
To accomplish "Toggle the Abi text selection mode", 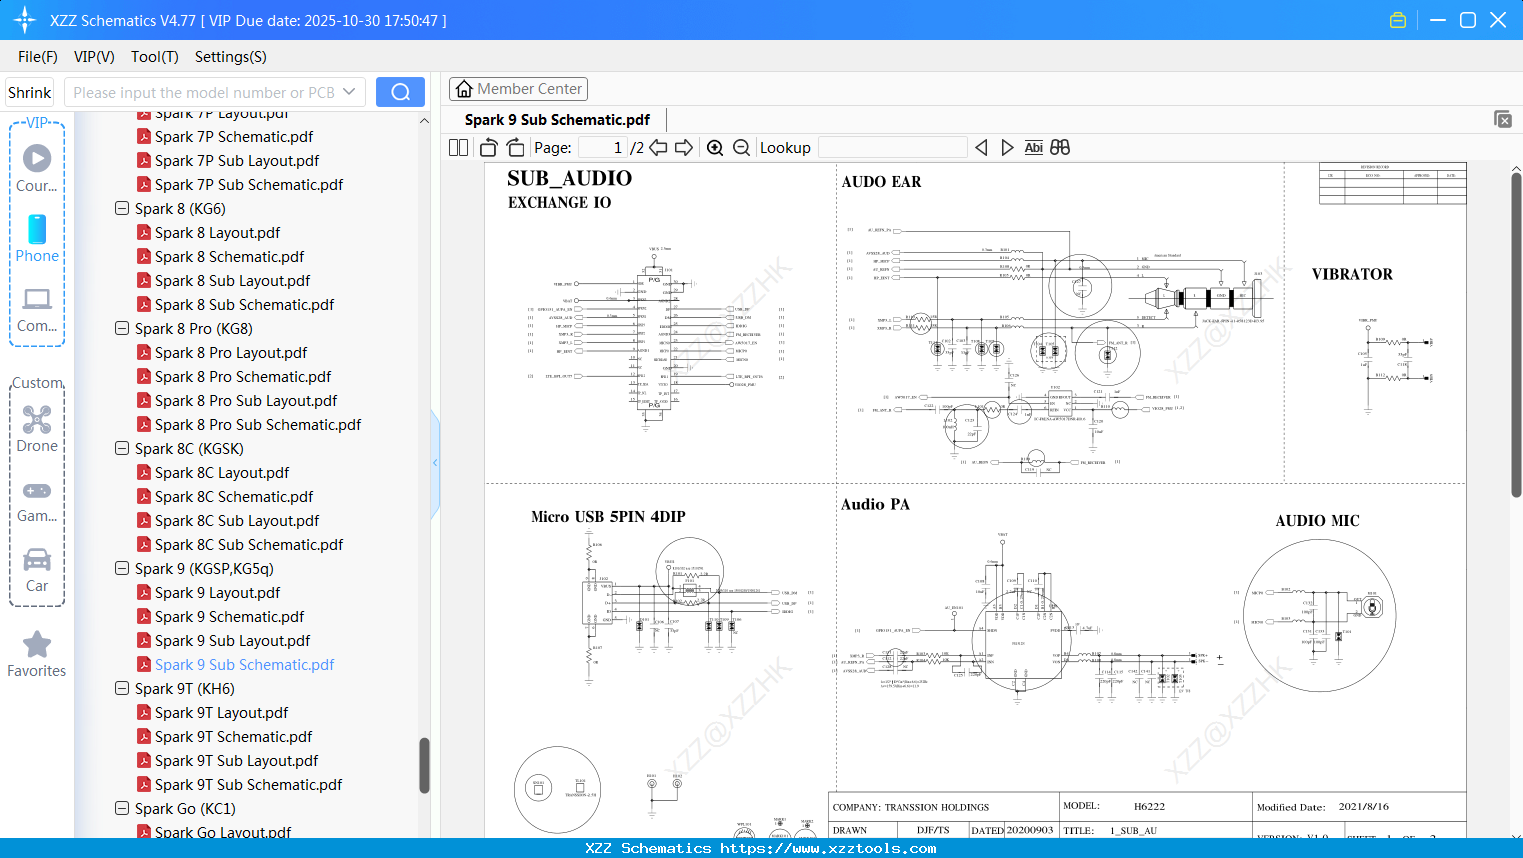I will [1033, 147].
